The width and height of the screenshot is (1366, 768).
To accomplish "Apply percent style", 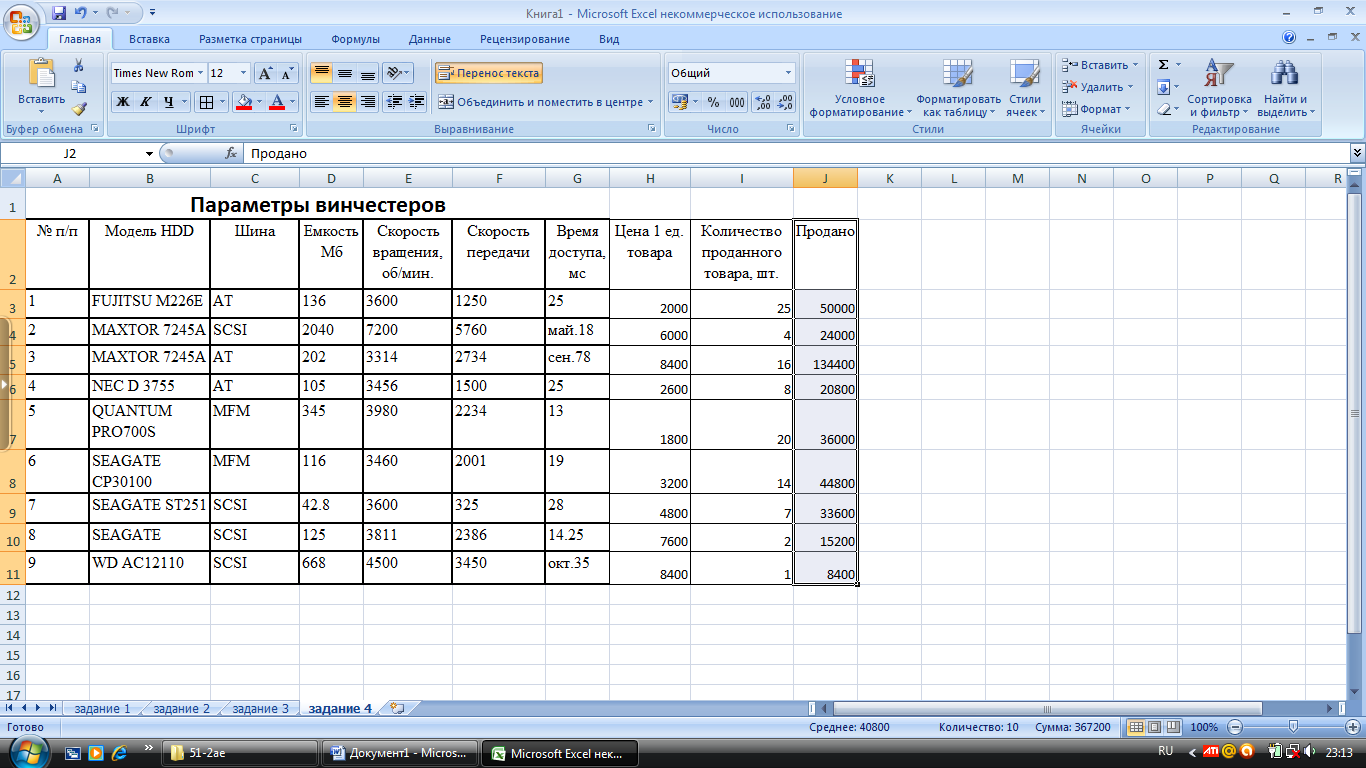I will (x=713, y=102).
